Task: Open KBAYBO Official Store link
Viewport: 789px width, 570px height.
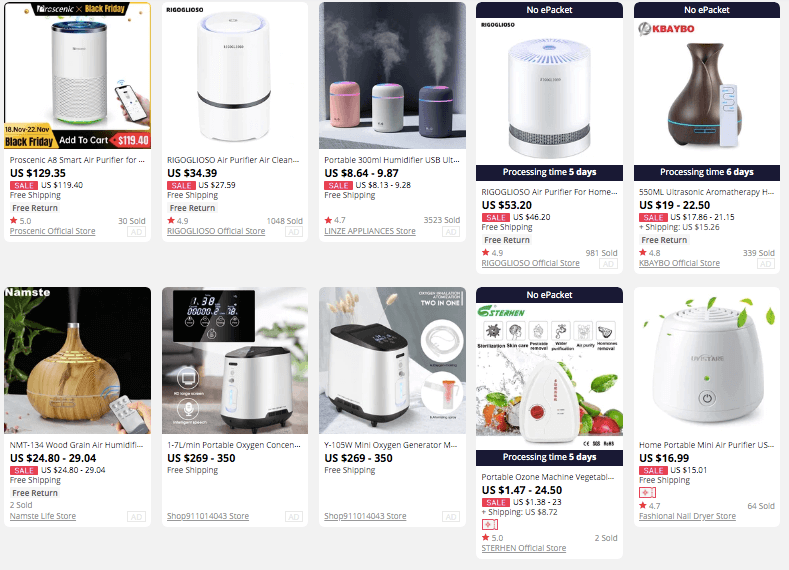Action: pos(679,263)
